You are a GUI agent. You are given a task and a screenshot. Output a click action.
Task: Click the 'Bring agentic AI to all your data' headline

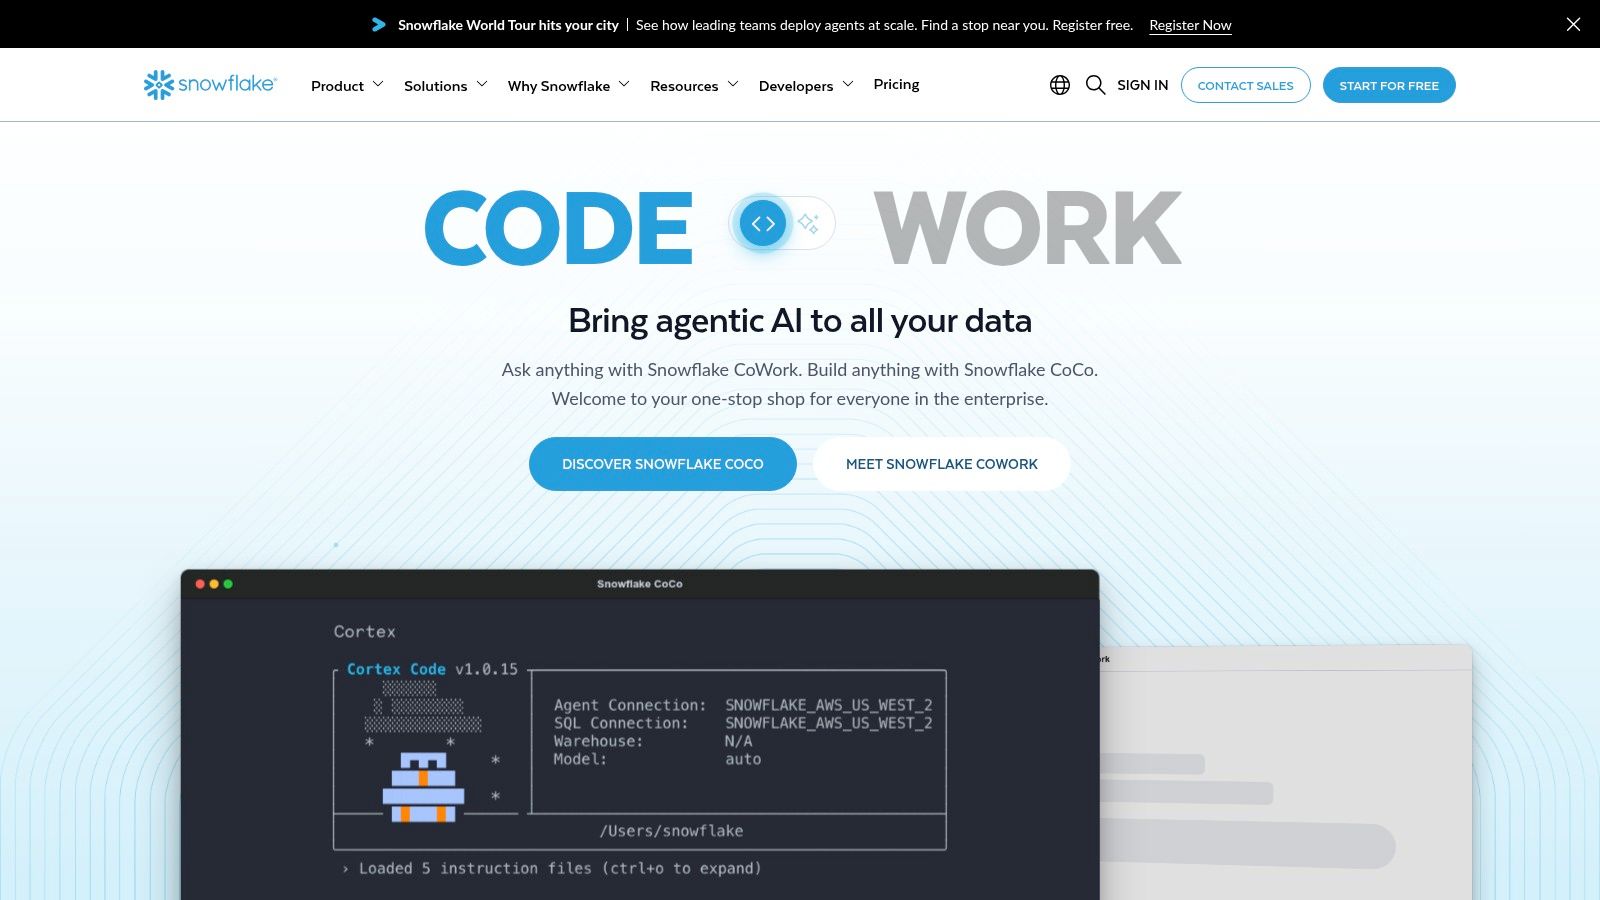(x=800, y=321)
